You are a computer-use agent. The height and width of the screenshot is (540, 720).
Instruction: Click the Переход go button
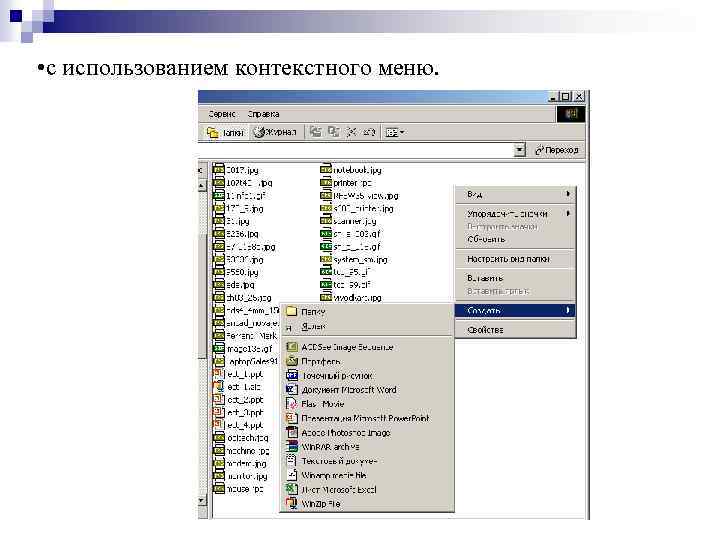click(x=557, y=150)
